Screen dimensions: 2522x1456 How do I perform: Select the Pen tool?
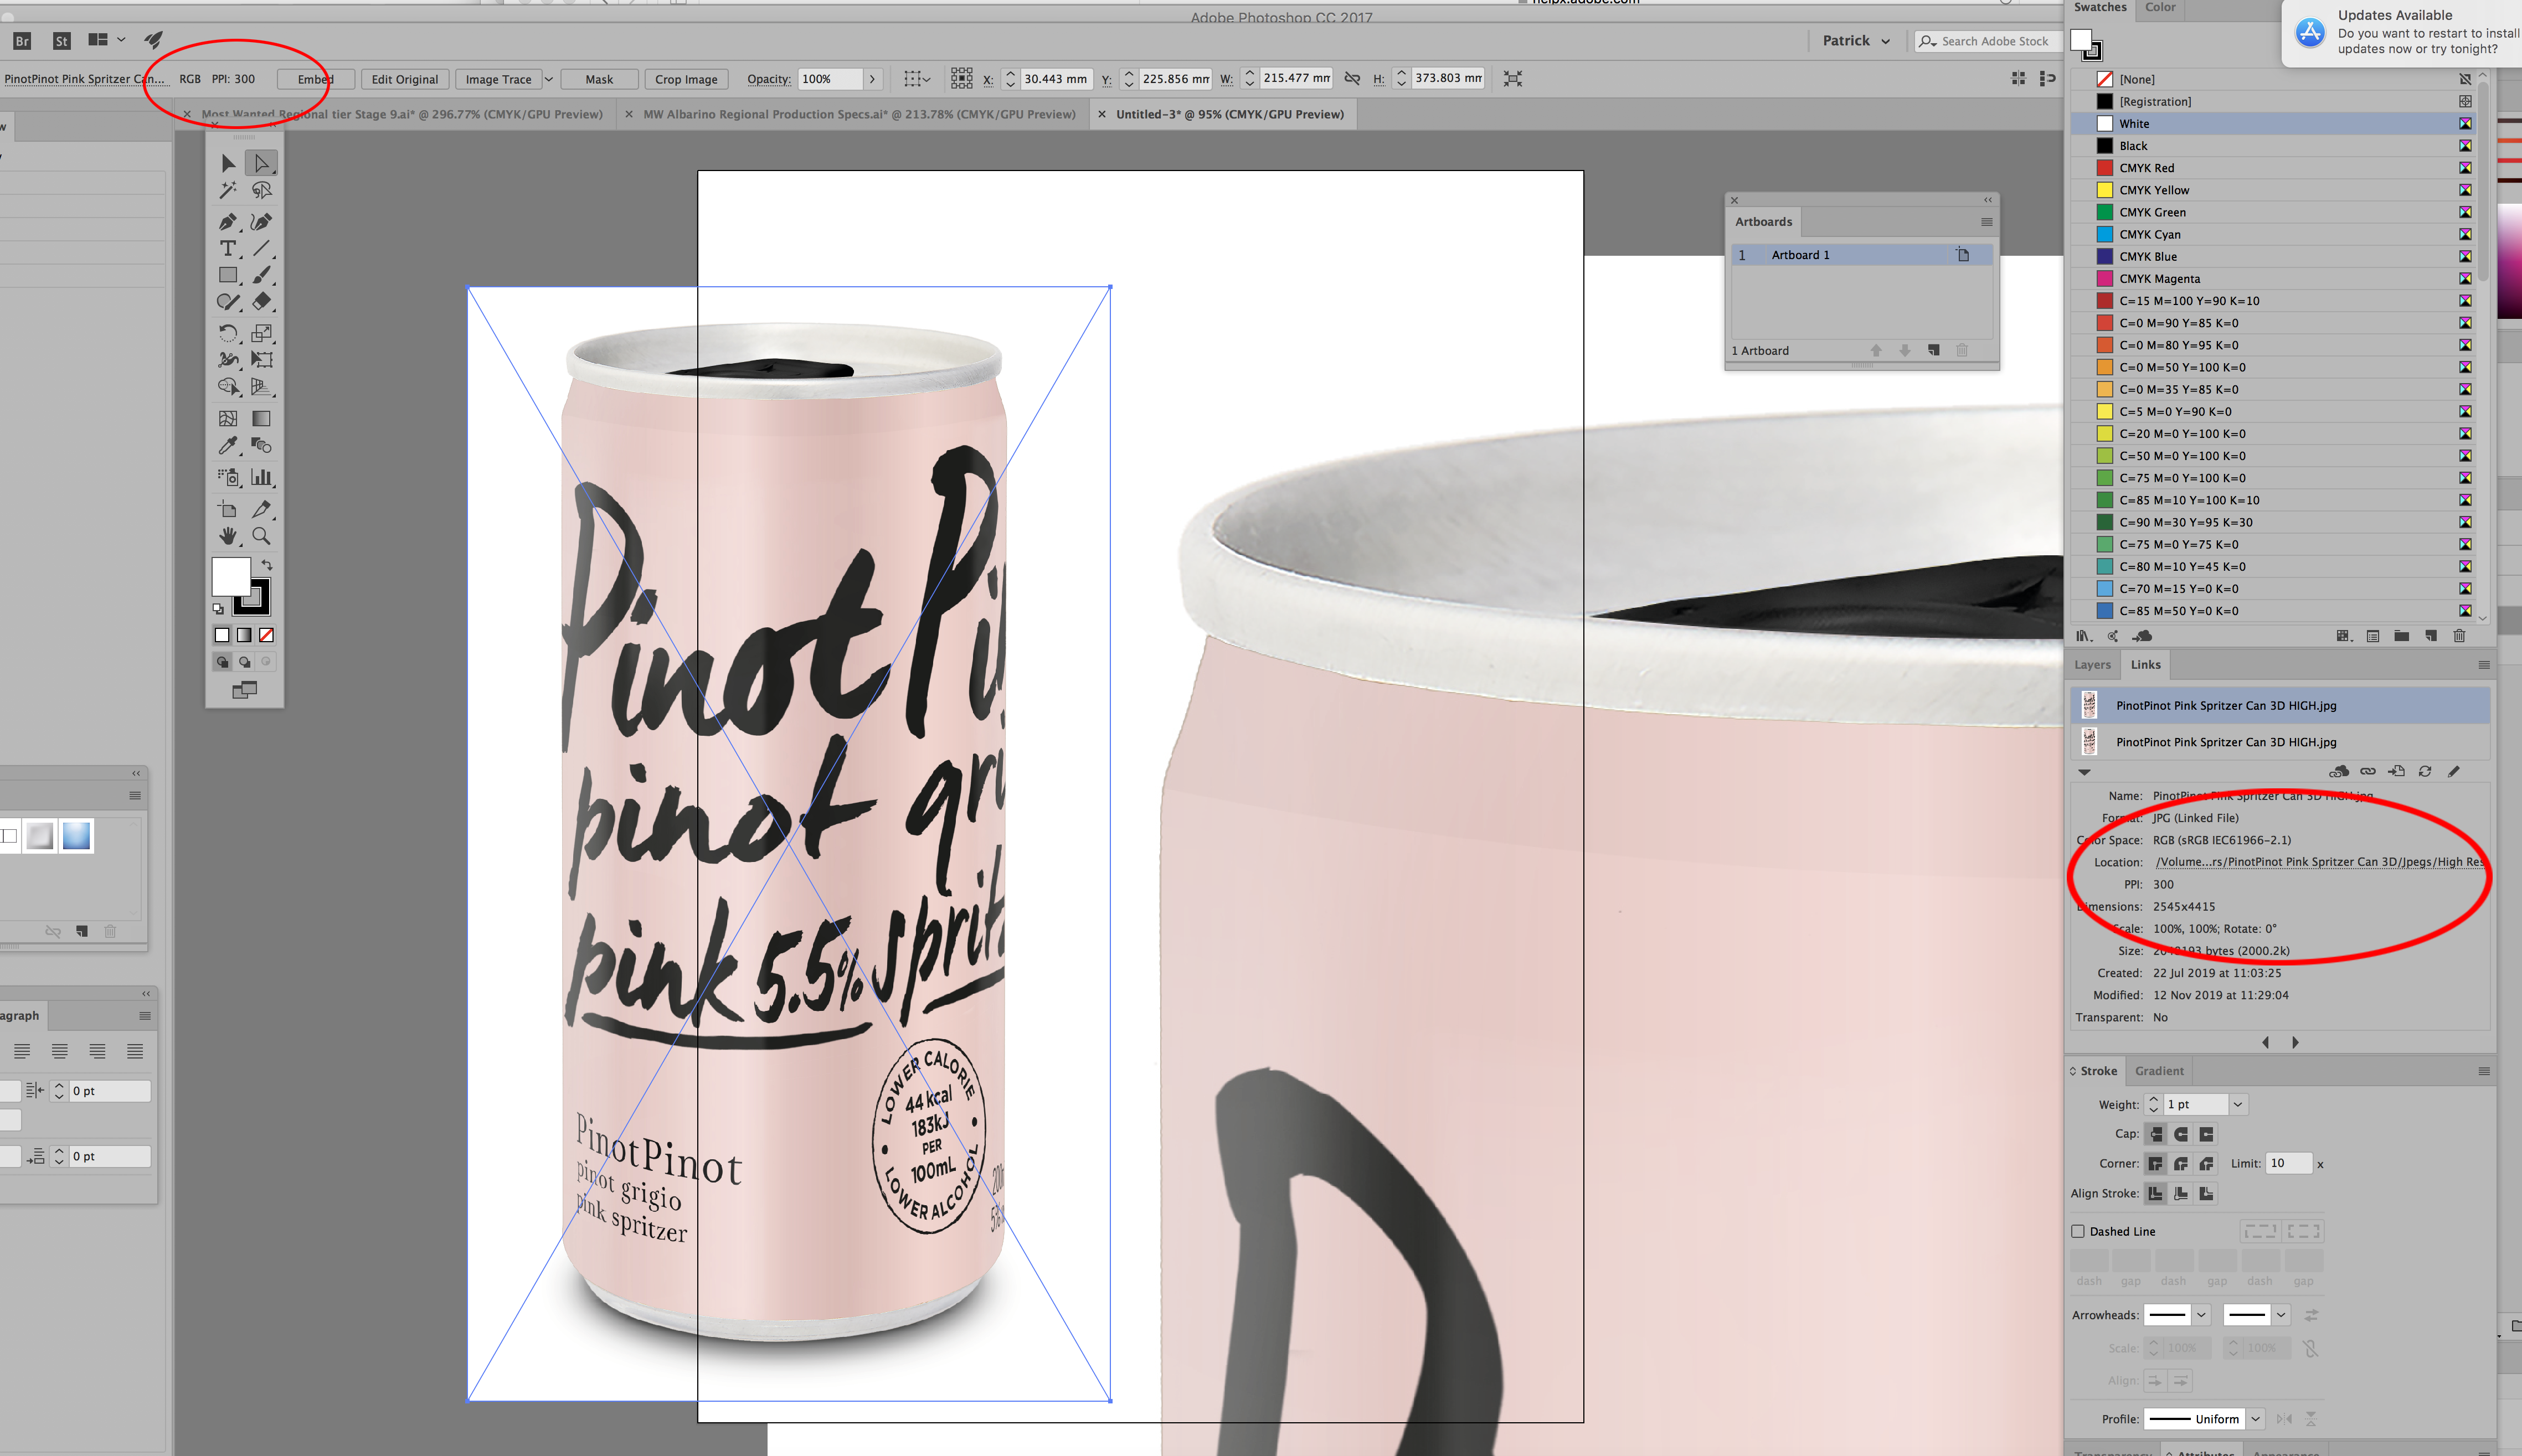click(x=227, y=222)
